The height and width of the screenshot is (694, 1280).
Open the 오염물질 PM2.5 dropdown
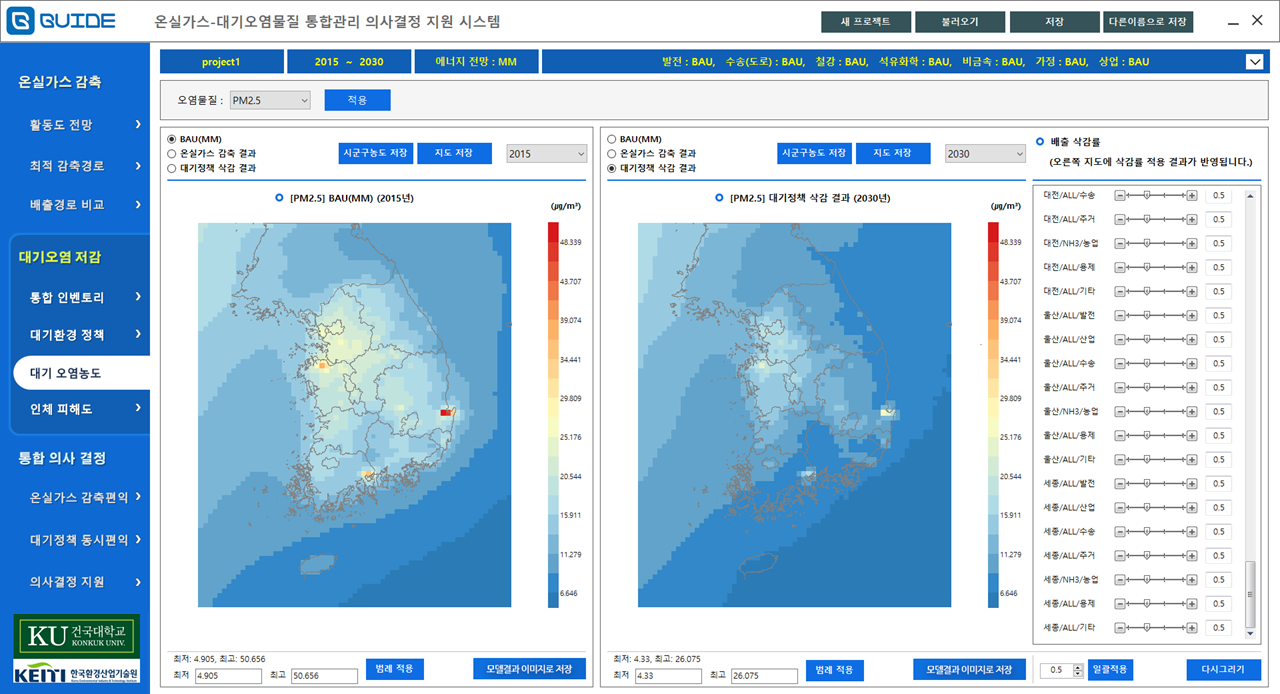pos(270,100)
